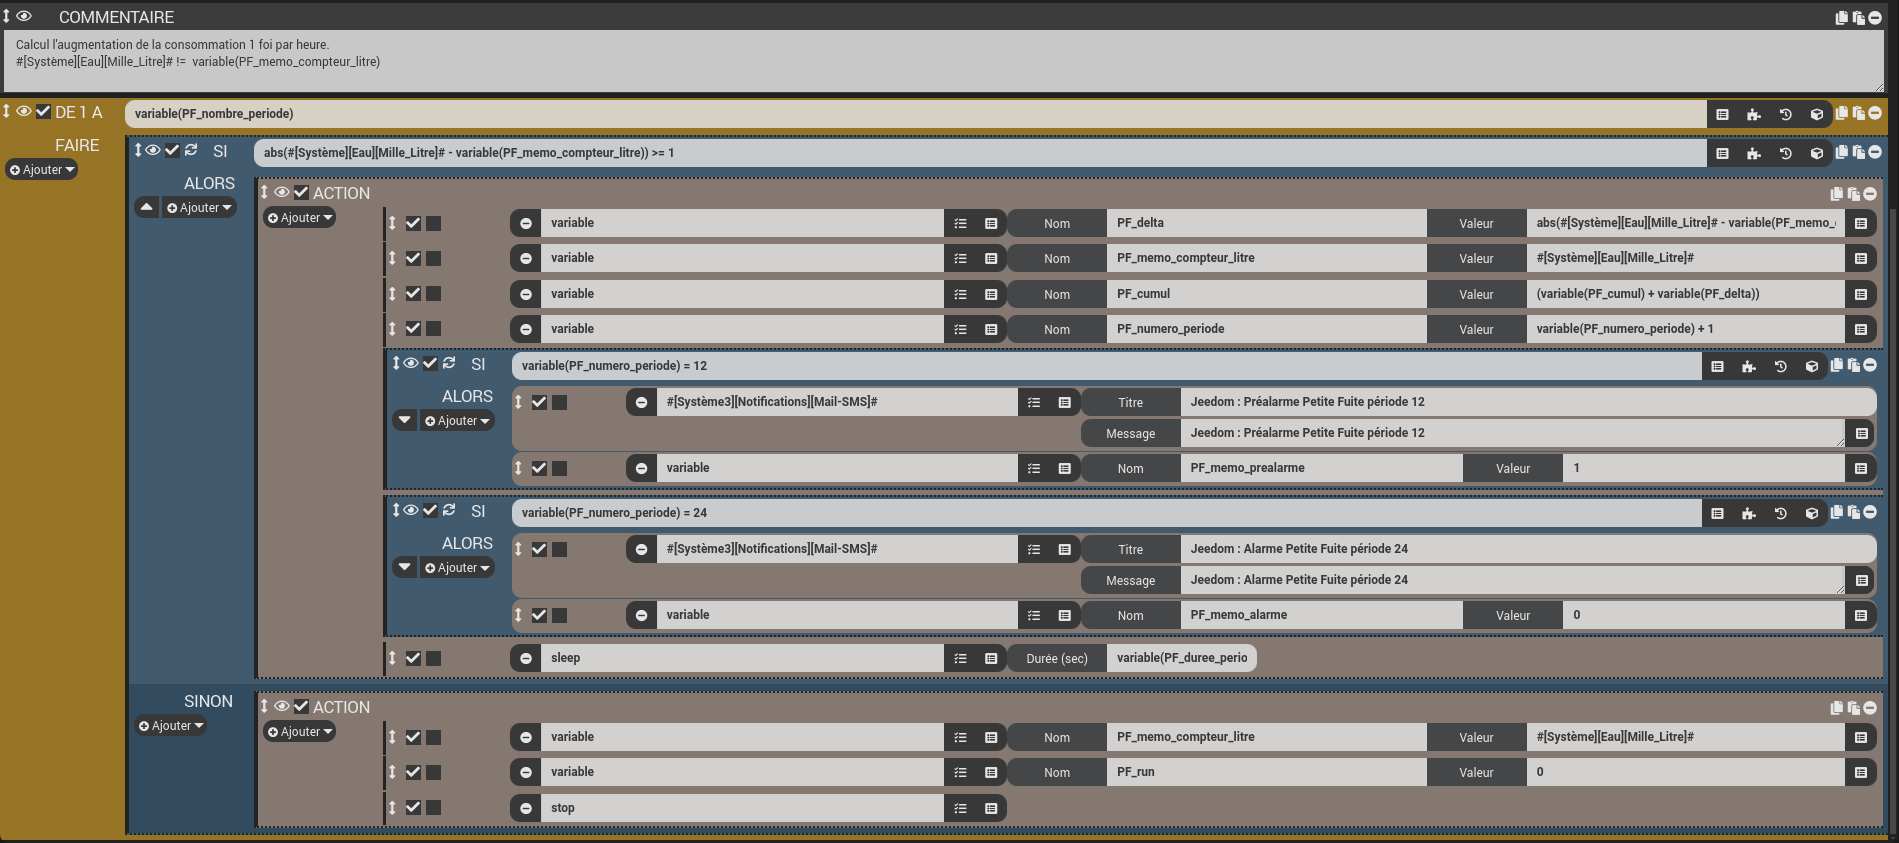
Task: Uncheck the DE 1 A block checkbox
Action: (43, 112)
